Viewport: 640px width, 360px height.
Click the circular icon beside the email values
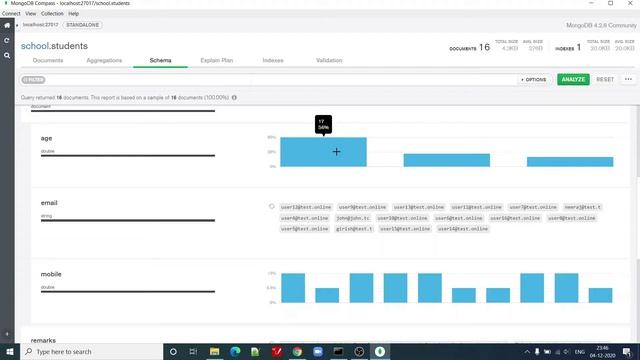point(271,207)
